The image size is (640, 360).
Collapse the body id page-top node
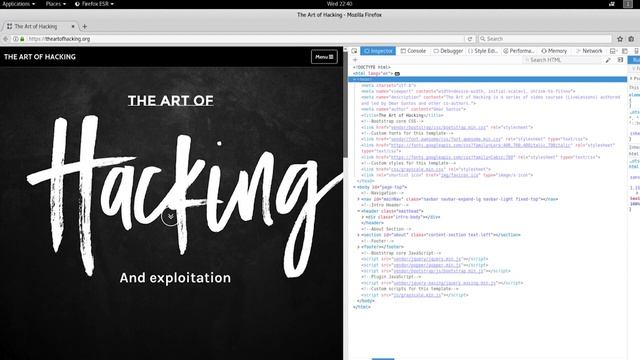355,187
